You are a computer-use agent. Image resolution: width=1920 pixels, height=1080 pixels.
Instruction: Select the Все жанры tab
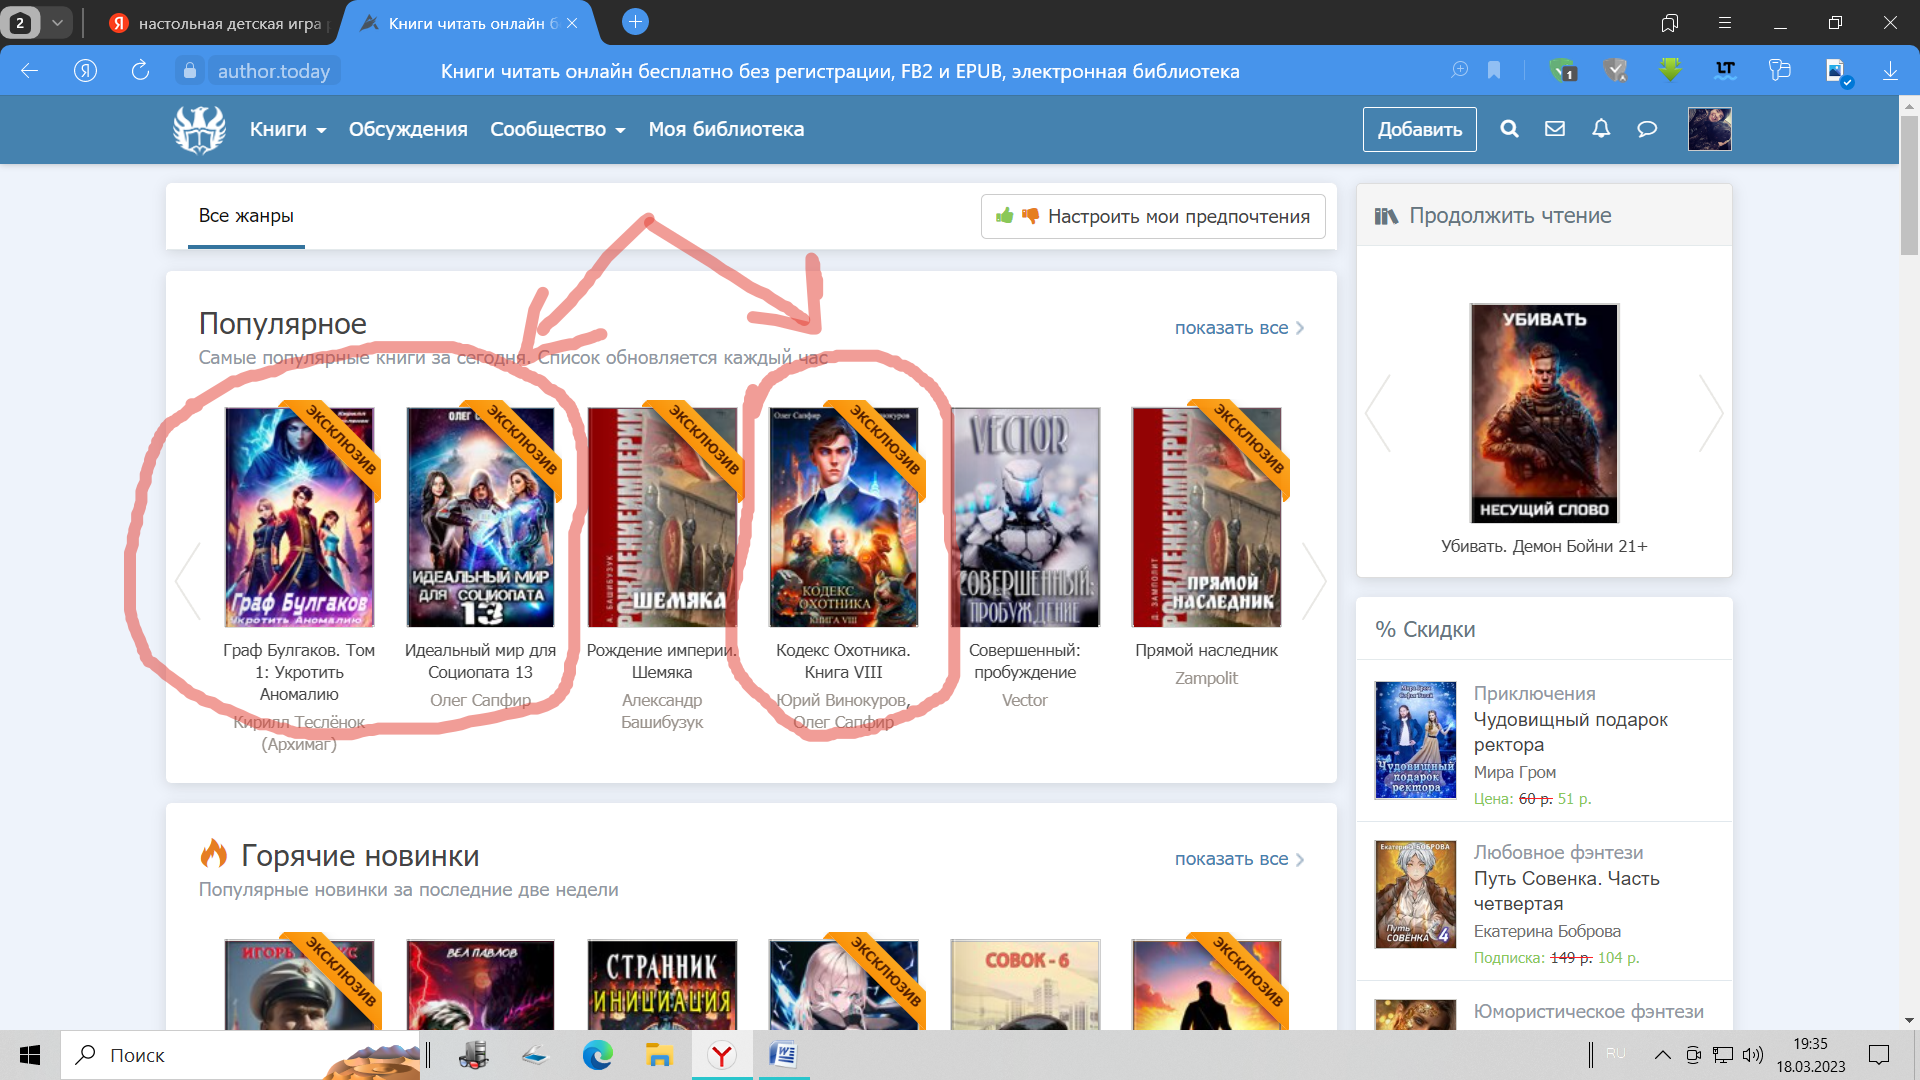(x=246, y=216)
